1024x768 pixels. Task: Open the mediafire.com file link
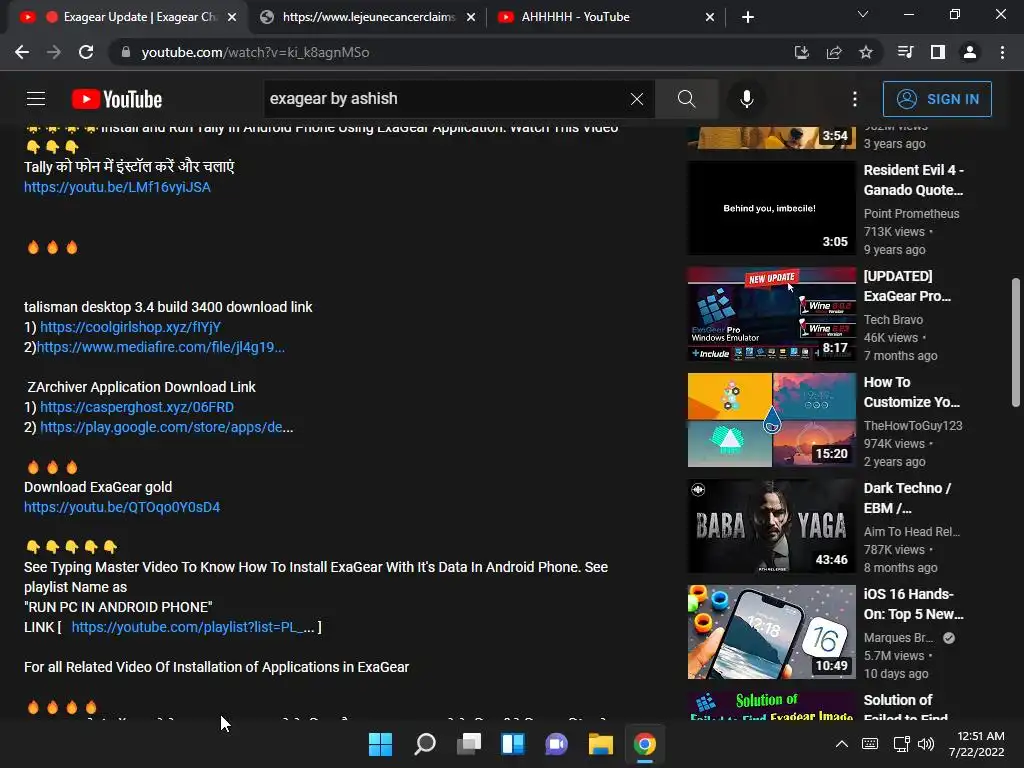161,347
